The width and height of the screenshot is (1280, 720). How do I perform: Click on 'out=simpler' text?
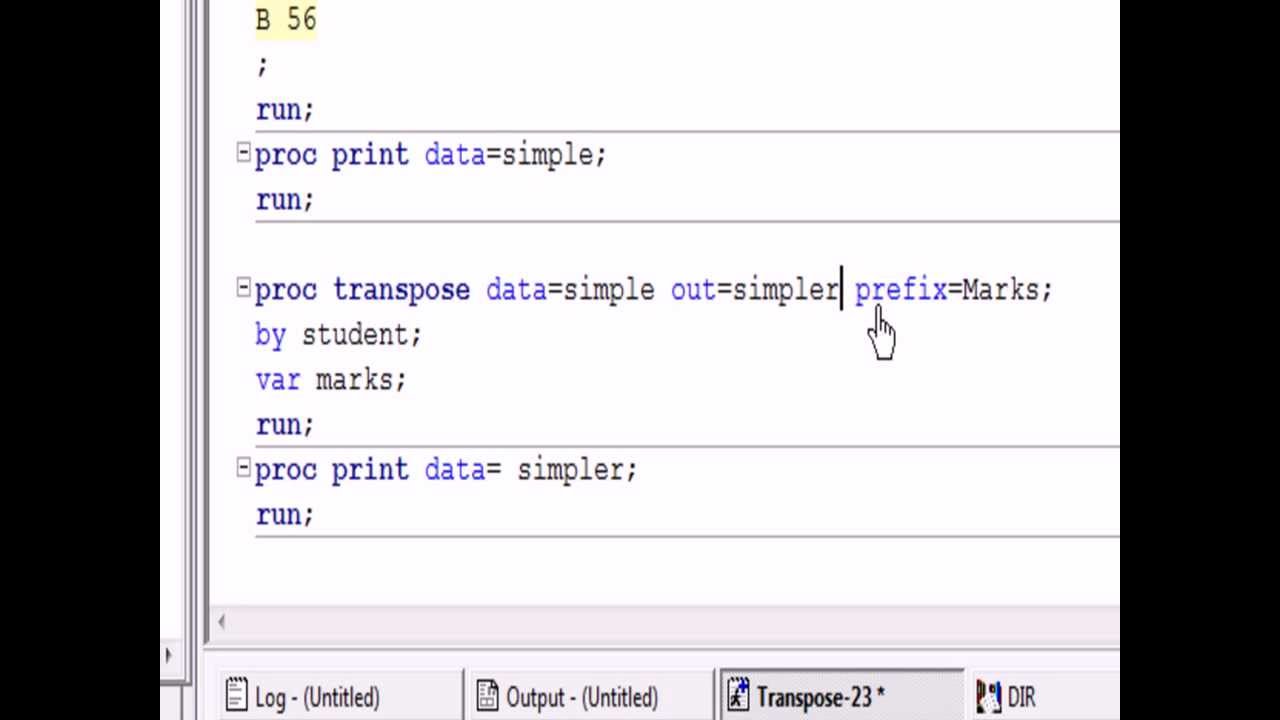pyautogui.click(x=755, y=290)
